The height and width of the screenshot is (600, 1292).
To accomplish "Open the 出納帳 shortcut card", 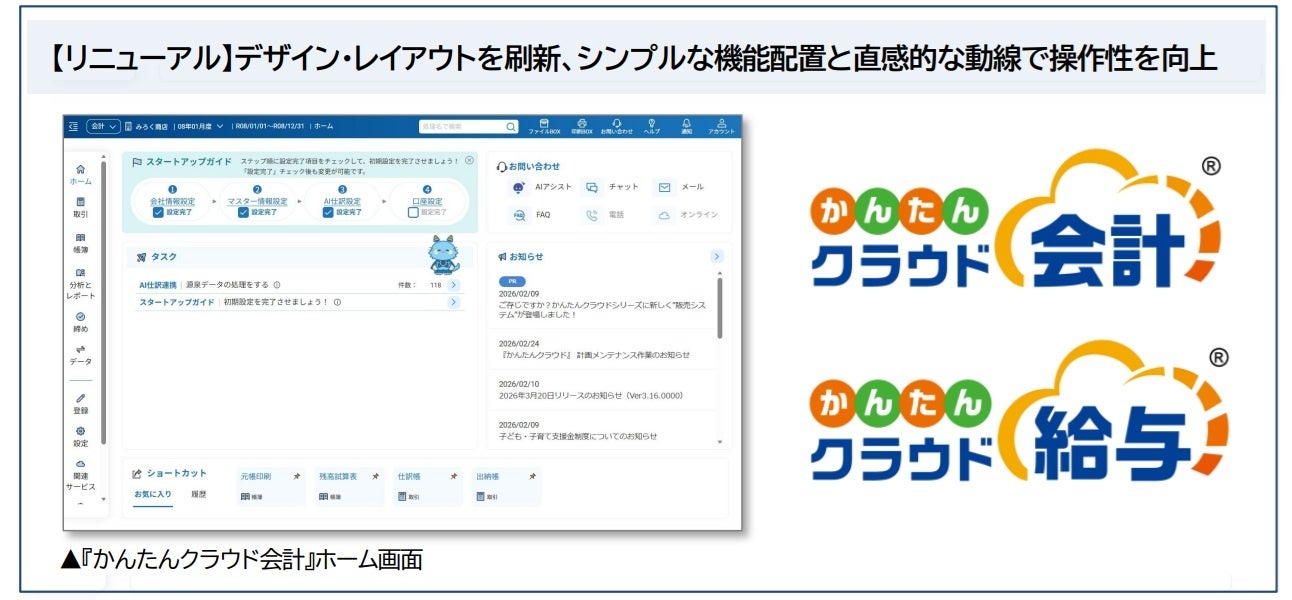I will (506, 486).
